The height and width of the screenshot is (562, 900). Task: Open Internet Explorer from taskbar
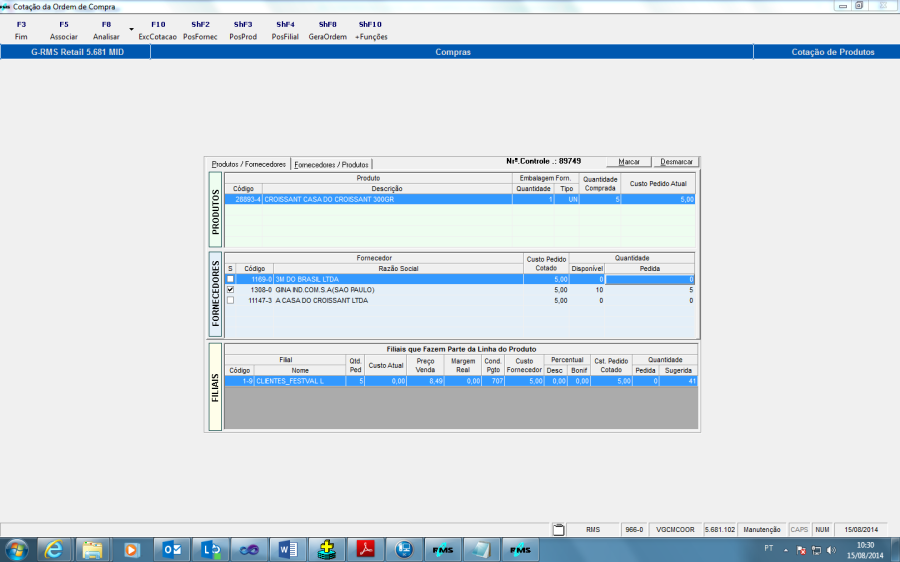(54, 550)
